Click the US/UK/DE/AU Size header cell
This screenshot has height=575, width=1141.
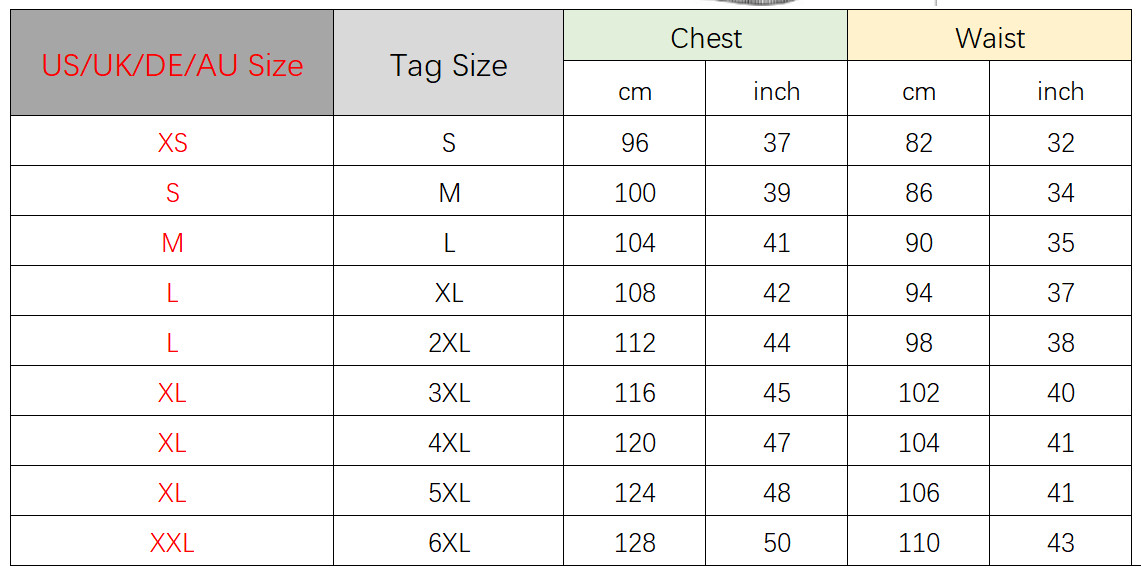[172, 63]
